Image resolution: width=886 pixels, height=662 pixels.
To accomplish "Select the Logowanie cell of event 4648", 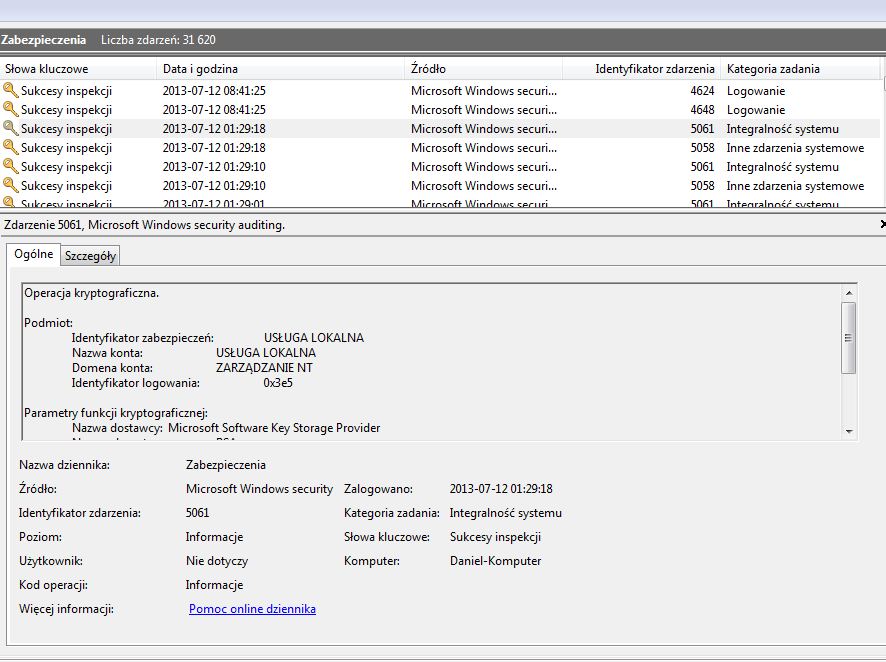I will [x=755, y=110].
